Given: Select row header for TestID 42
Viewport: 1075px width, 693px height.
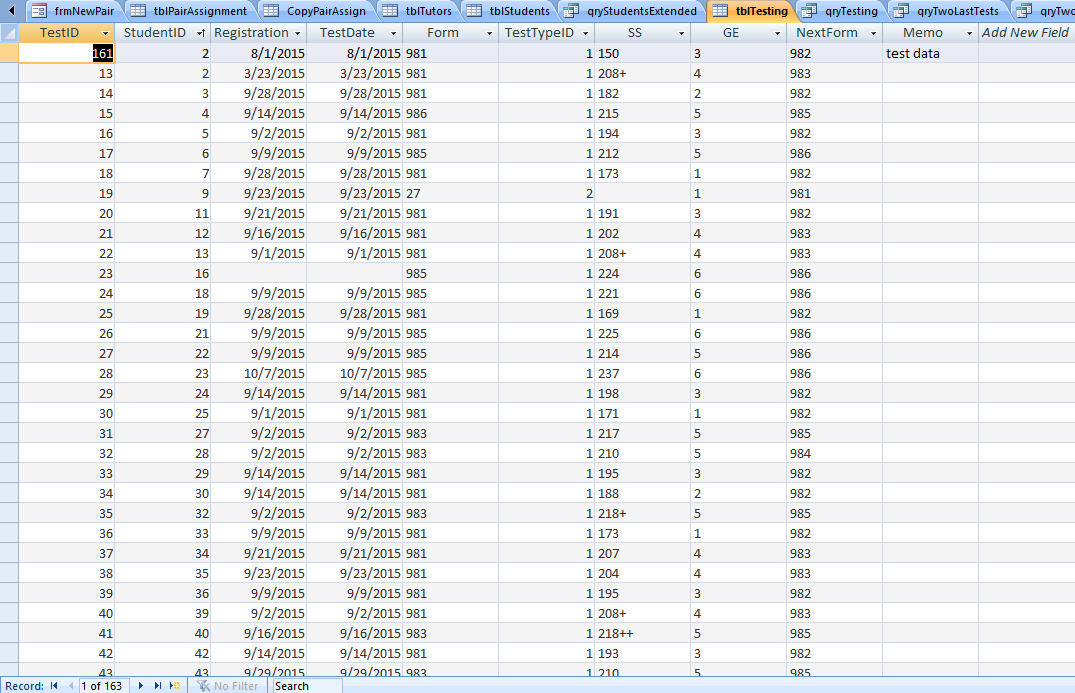Looking at the screenshot, I should tap(9, 653).
